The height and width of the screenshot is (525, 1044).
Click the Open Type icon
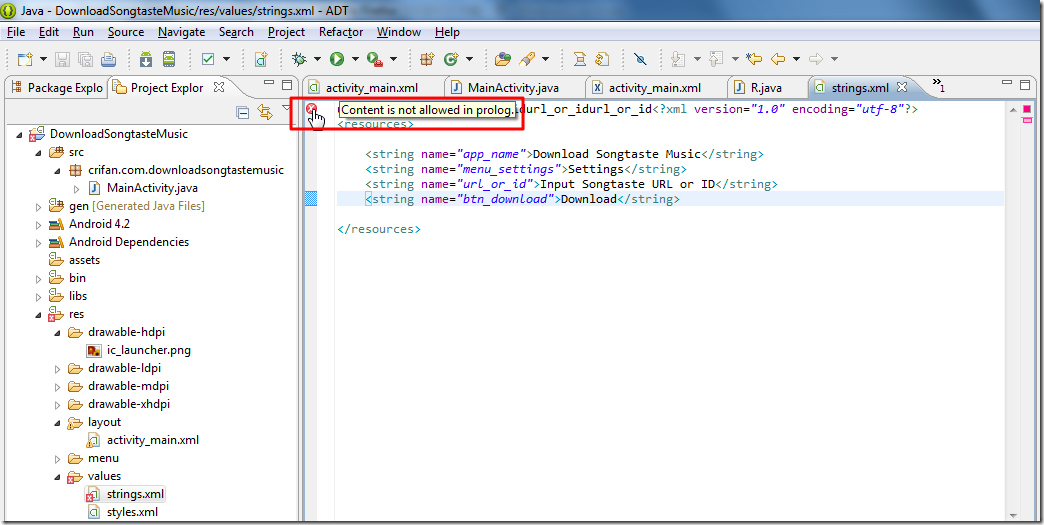pos(503,59)
